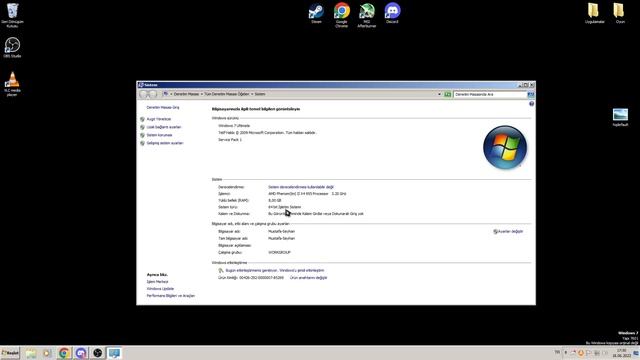Viewport: 640px width, 360px height.
Task: Open the address bar history dropdown arrow
Action: tap(439, 94)
